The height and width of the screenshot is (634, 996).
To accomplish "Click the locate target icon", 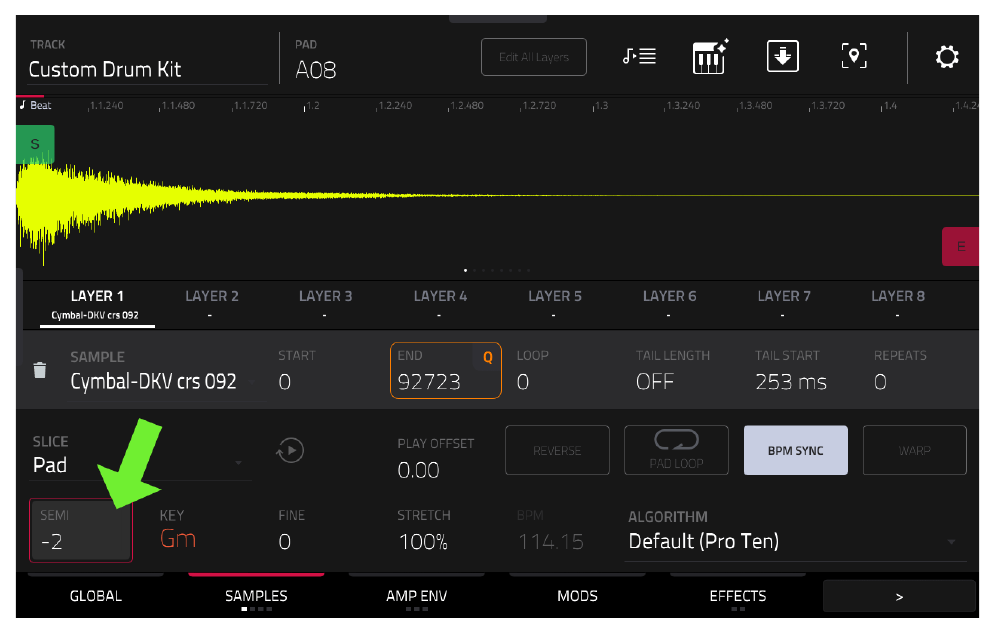I will [854, 57].
